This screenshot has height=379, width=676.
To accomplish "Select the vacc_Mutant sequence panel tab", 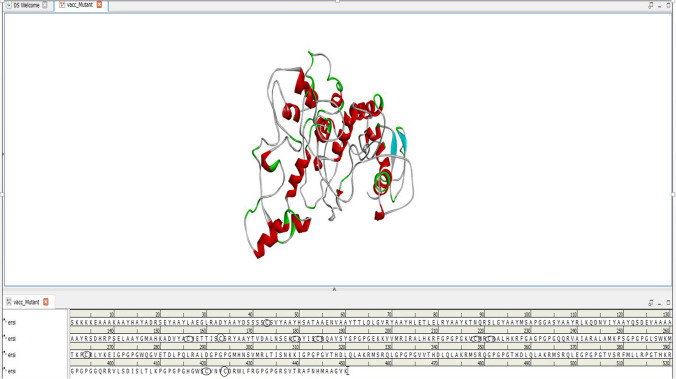I will click(26, 302).
